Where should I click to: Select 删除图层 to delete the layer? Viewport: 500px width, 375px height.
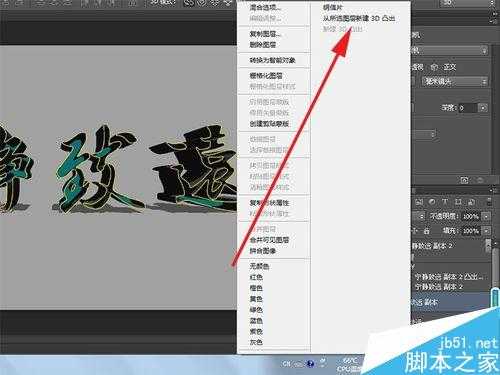pos(263,45)
